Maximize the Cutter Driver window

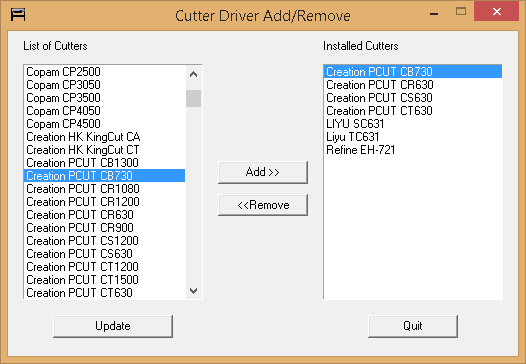(x=461, y=12)
